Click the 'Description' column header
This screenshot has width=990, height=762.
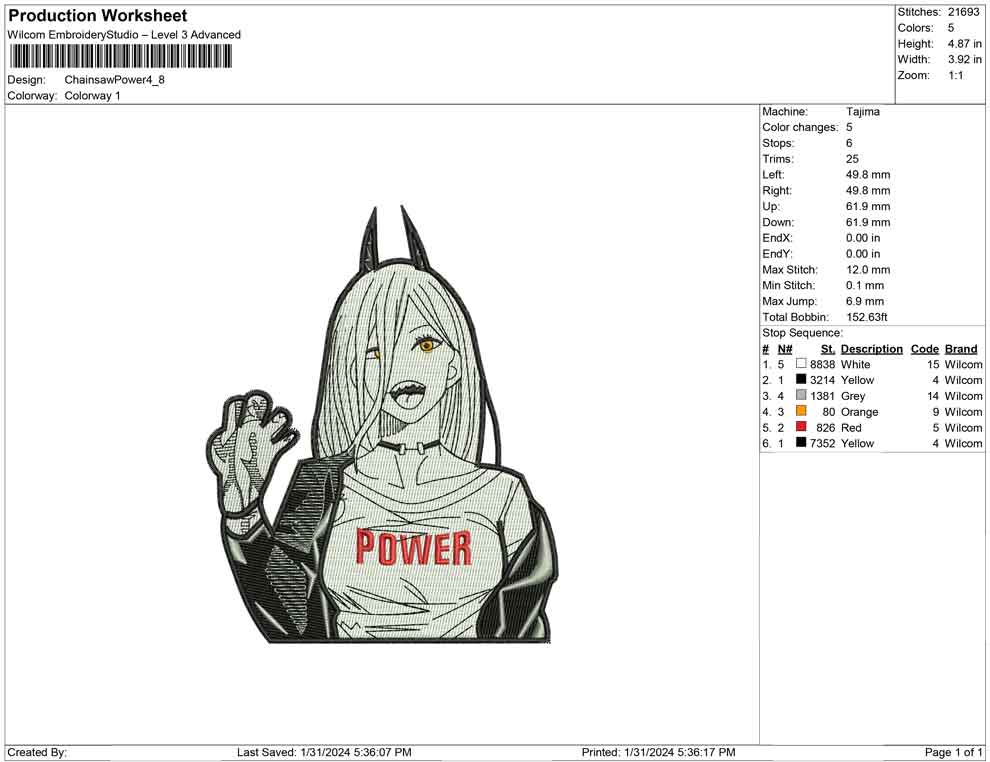click(x=872, y=349)
